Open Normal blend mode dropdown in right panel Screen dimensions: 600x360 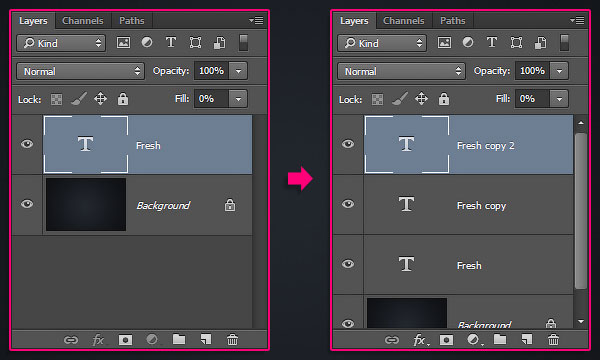pos(401,71)
